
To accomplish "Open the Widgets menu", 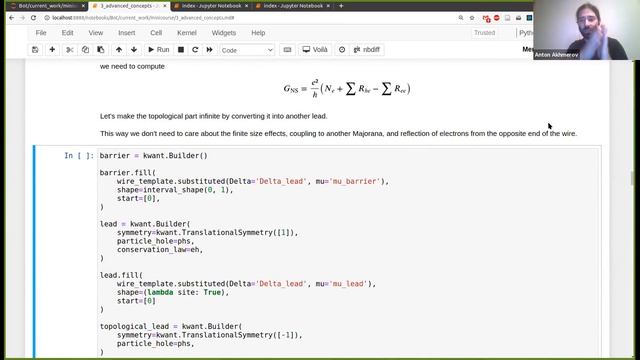I will pos(224,33).
